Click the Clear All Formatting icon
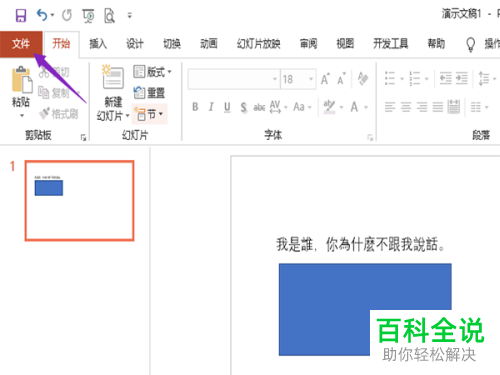This screenshot has height=375, width=500. point(363,79)
